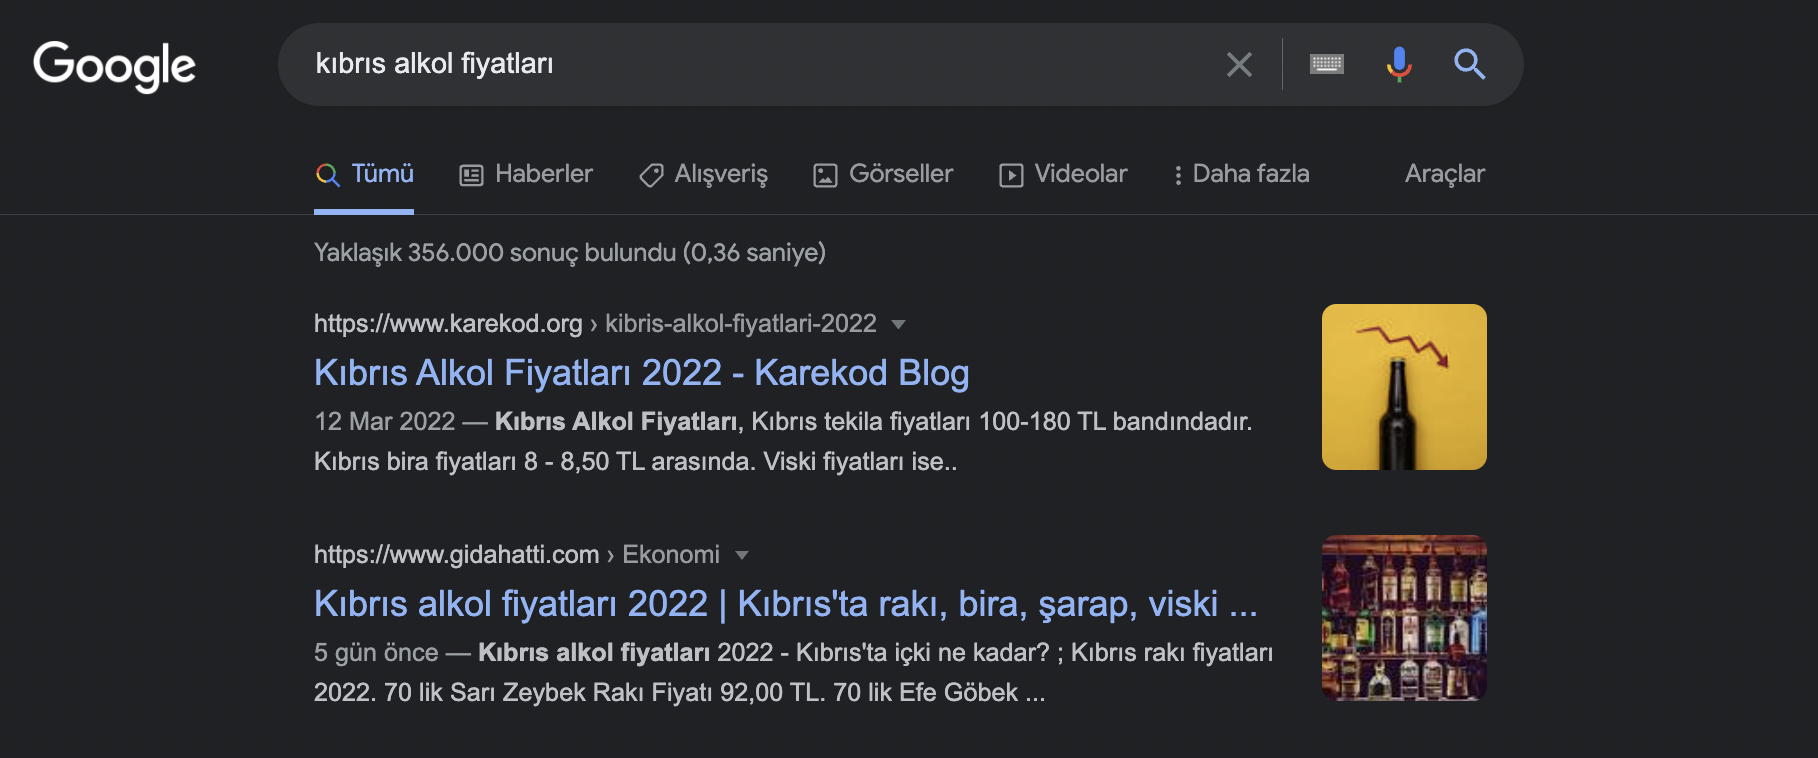Expand the gidahatti.com result options arrow
The height and width of the screenshot is (758, 1818).
pos(741,555)
